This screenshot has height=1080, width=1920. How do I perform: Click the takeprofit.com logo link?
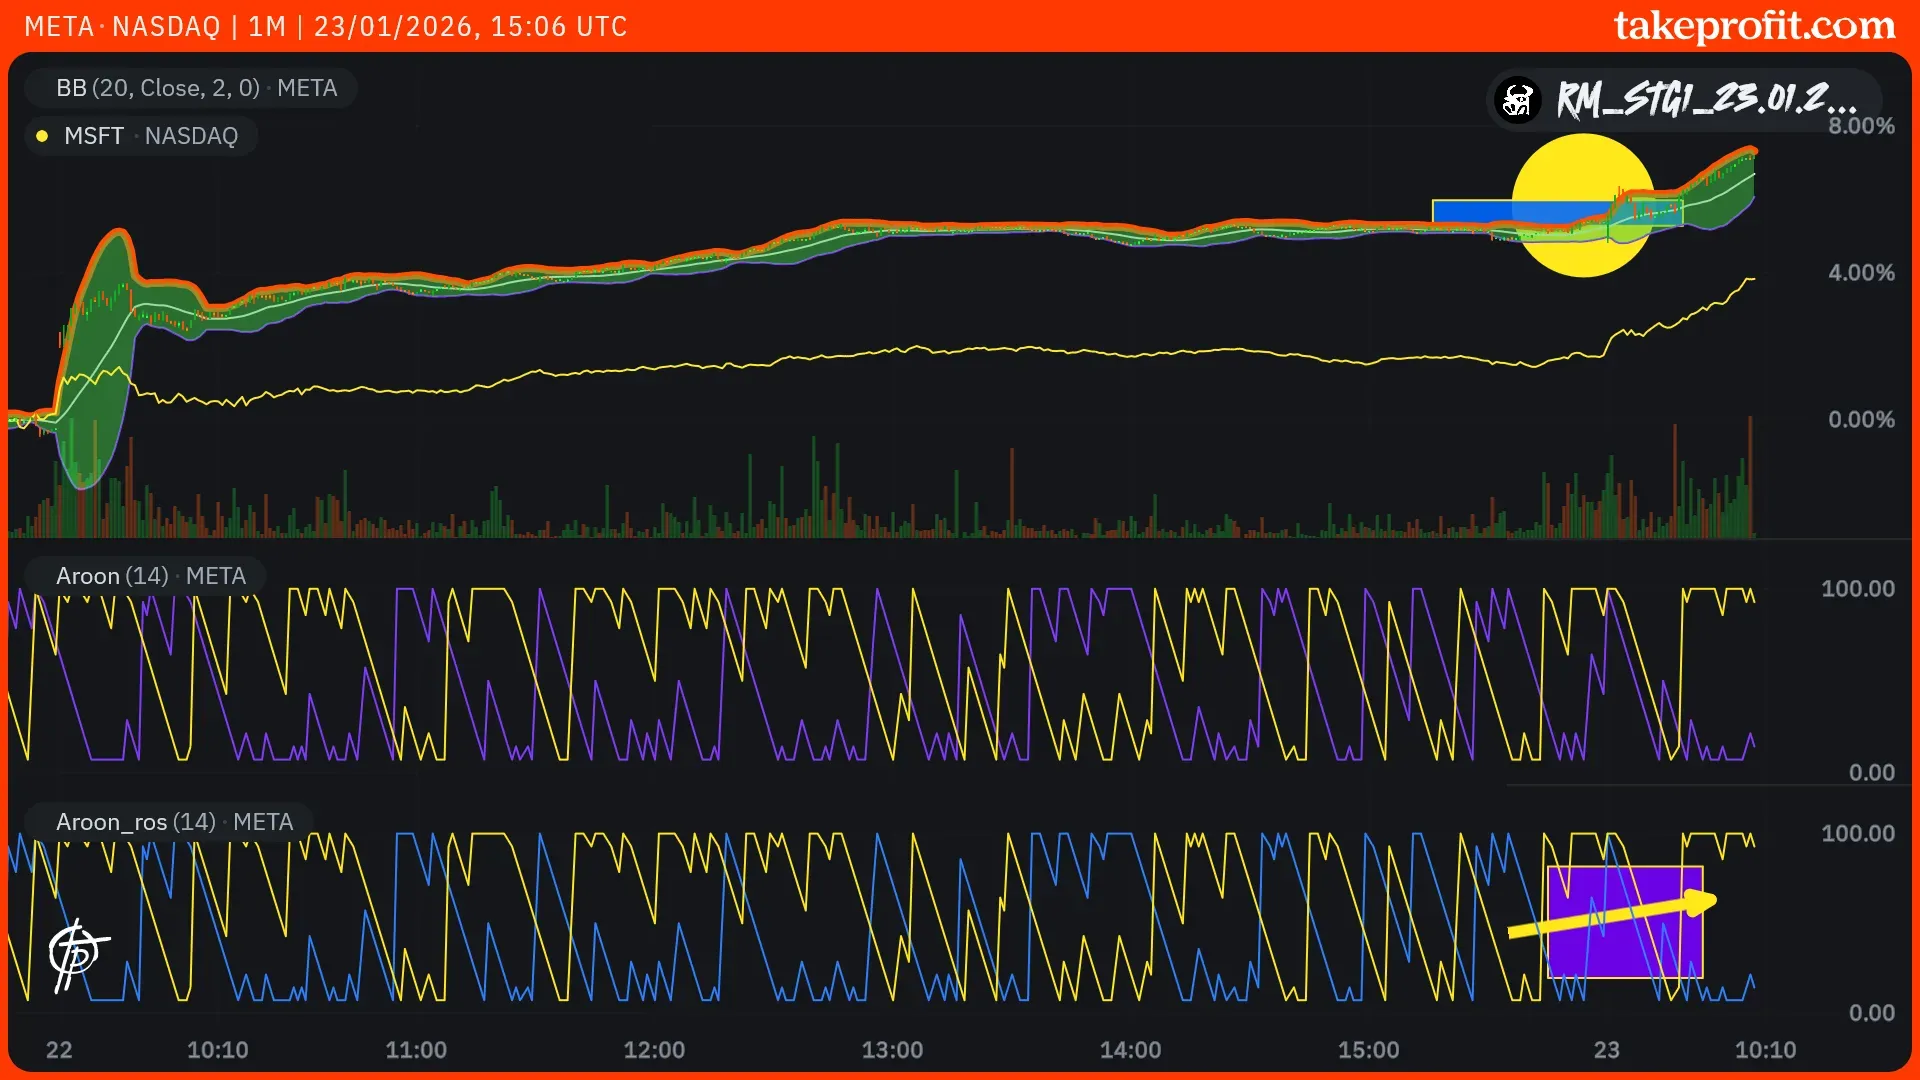point(1754,26)
